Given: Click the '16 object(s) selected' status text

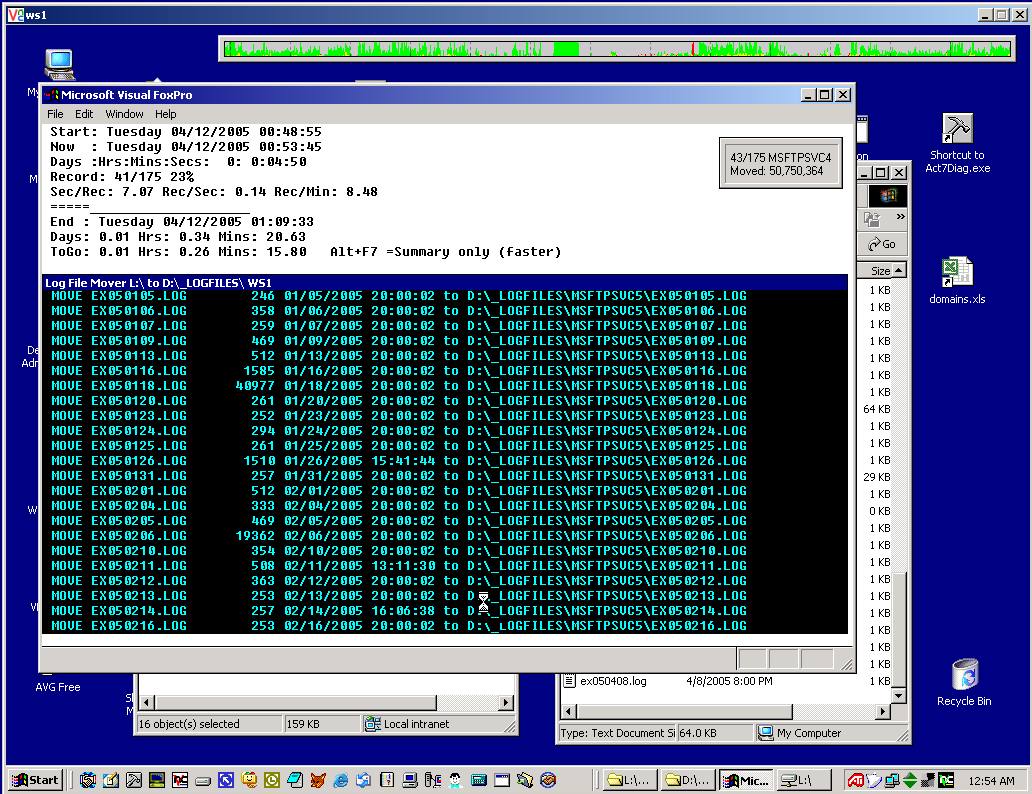Looking at the screenshot, I should (189, 724).
